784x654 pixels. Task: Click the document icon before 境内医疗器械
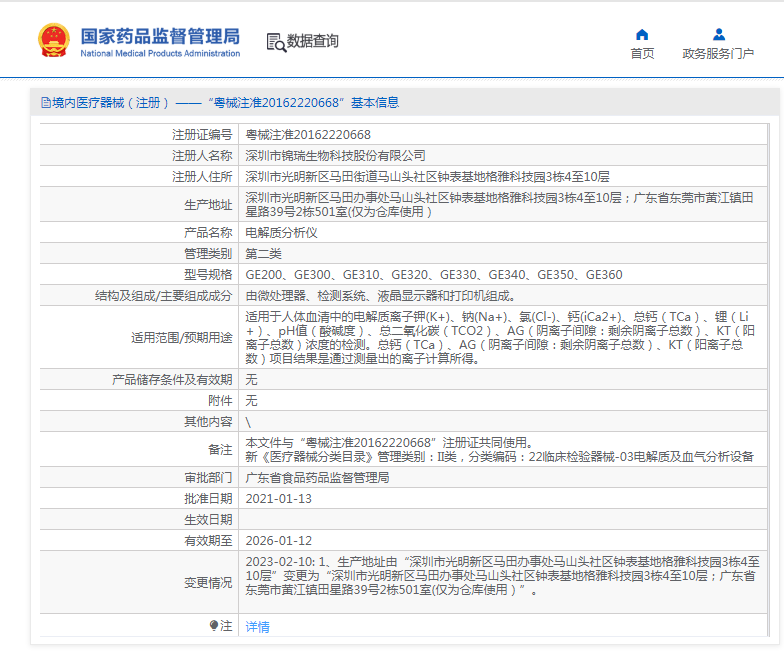[x=46, y=103]
